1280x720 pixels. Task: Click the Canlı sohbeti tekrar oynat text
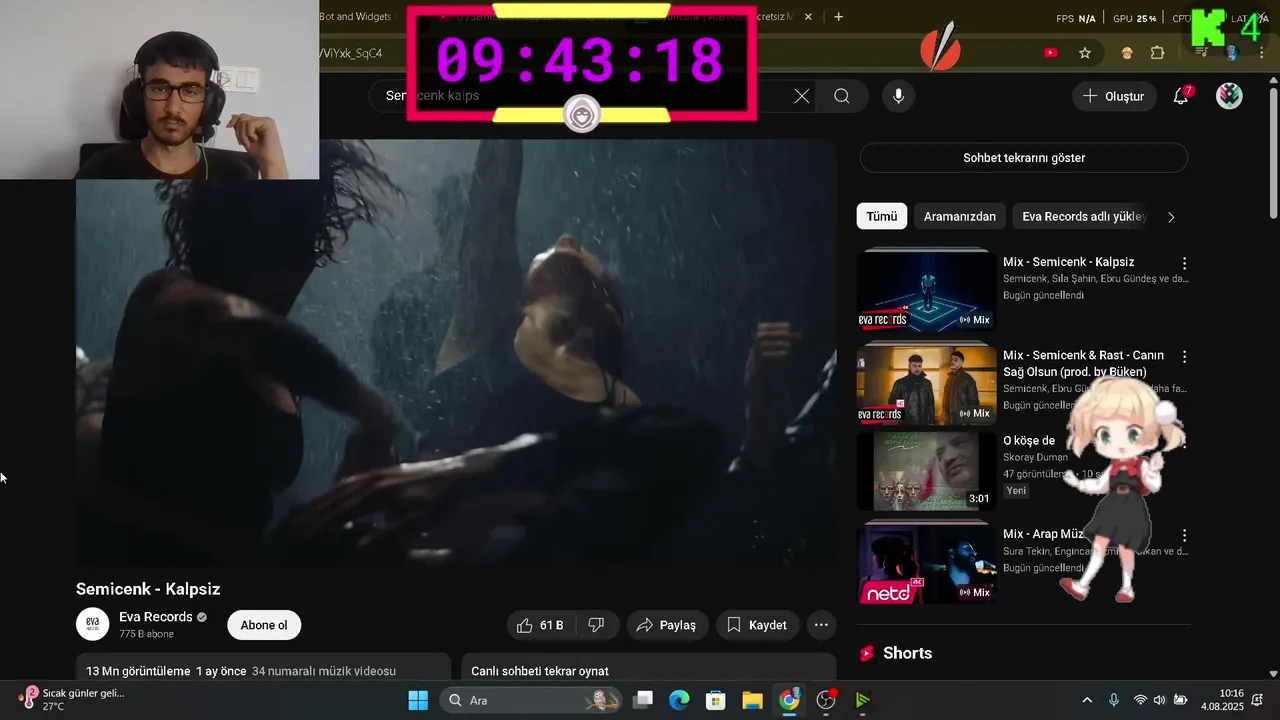tap(540, 671)
